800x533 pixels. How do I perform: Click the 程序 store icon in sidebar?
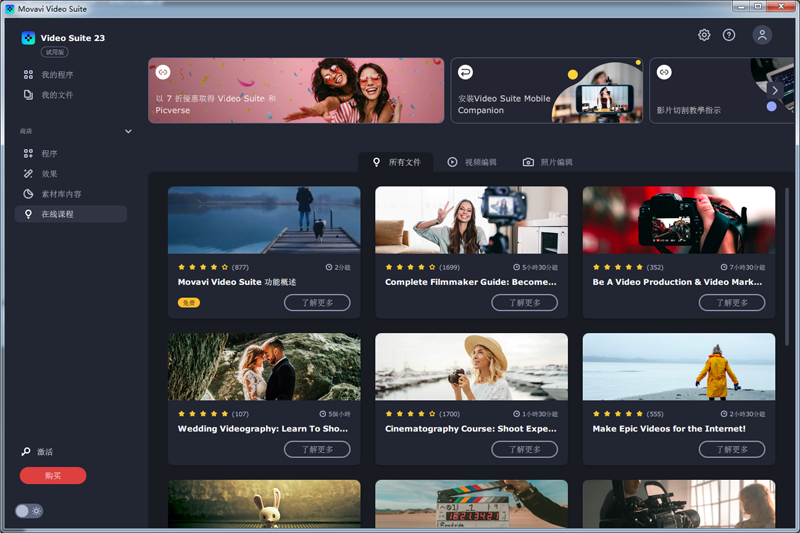pyautogui.click(x=28, y=154)
